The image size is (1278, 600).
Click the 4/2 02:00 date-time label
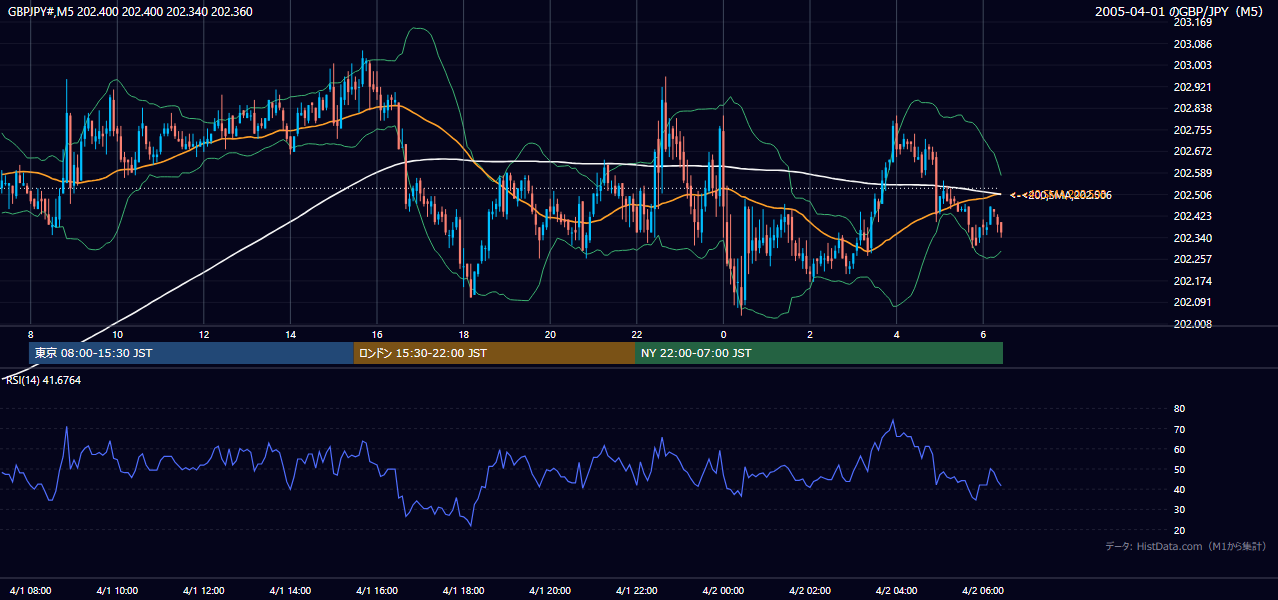[x=810, y=590]
